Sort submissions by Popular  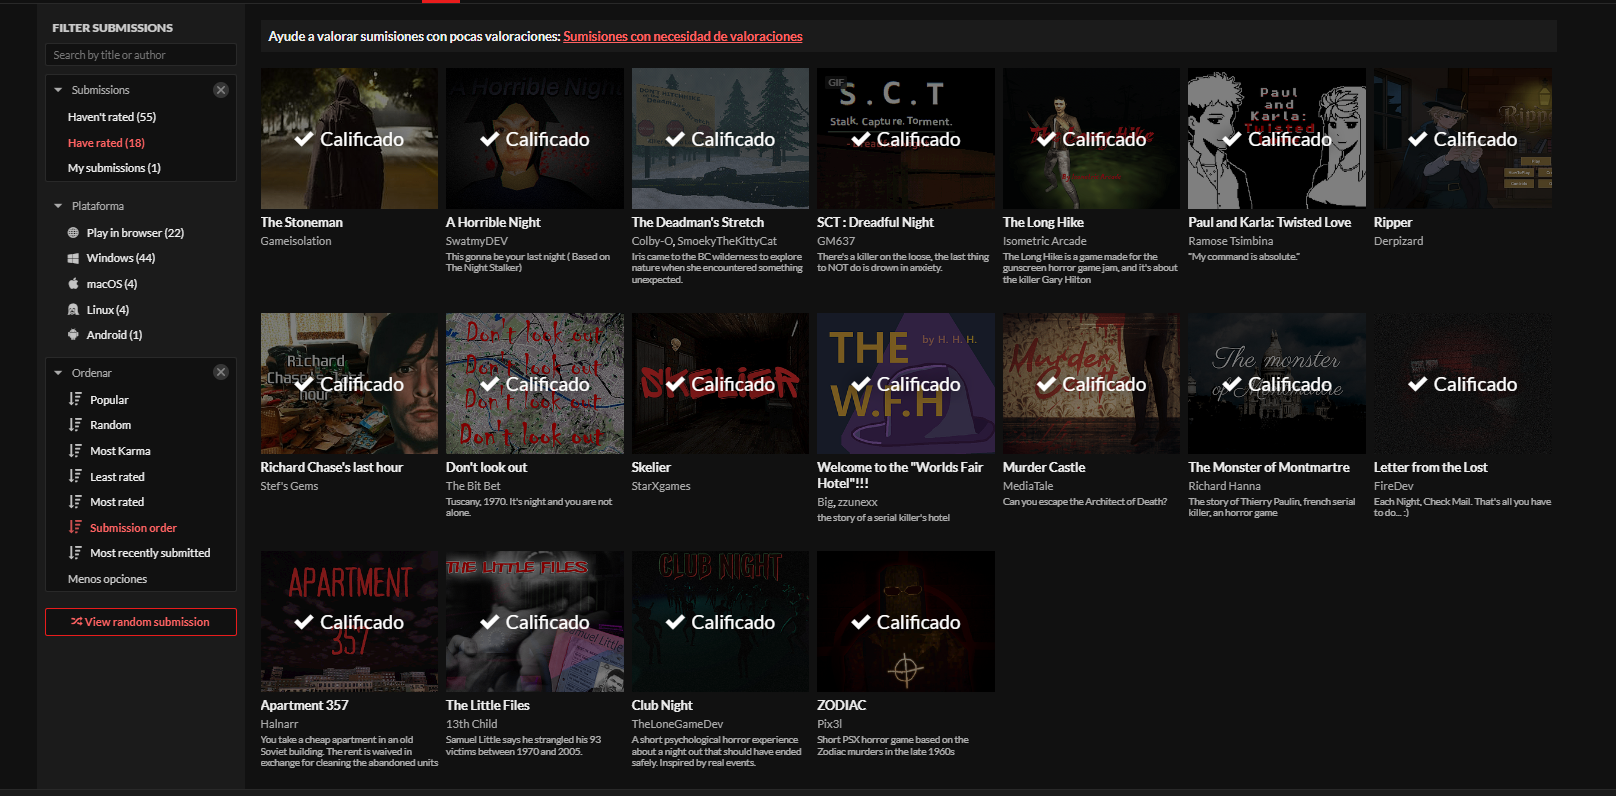pyautogui.click(x=109, y=400)
